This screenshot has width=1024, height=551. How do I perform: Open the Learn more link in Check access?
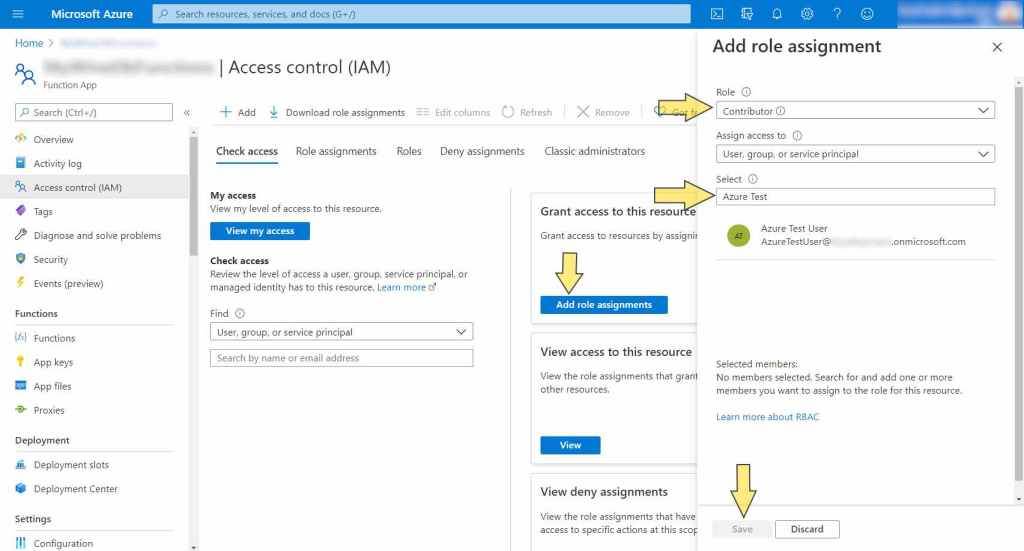click(x=406, y=287)
